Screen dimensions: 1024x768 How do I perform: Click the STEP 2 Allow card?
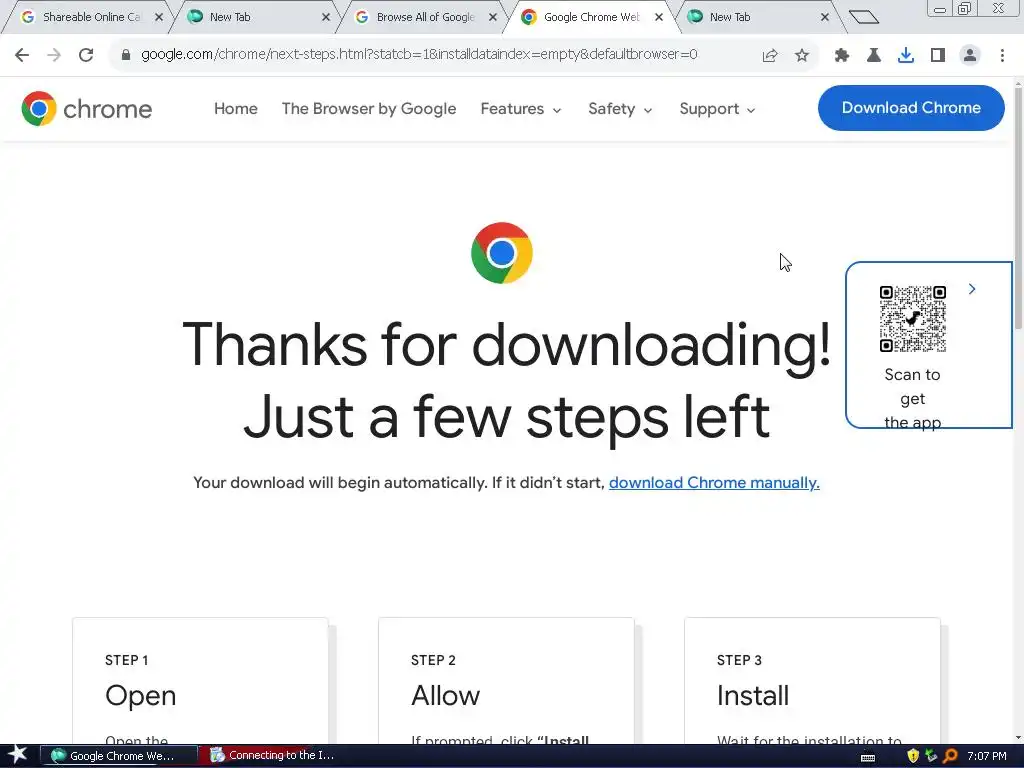pos(506,680)
